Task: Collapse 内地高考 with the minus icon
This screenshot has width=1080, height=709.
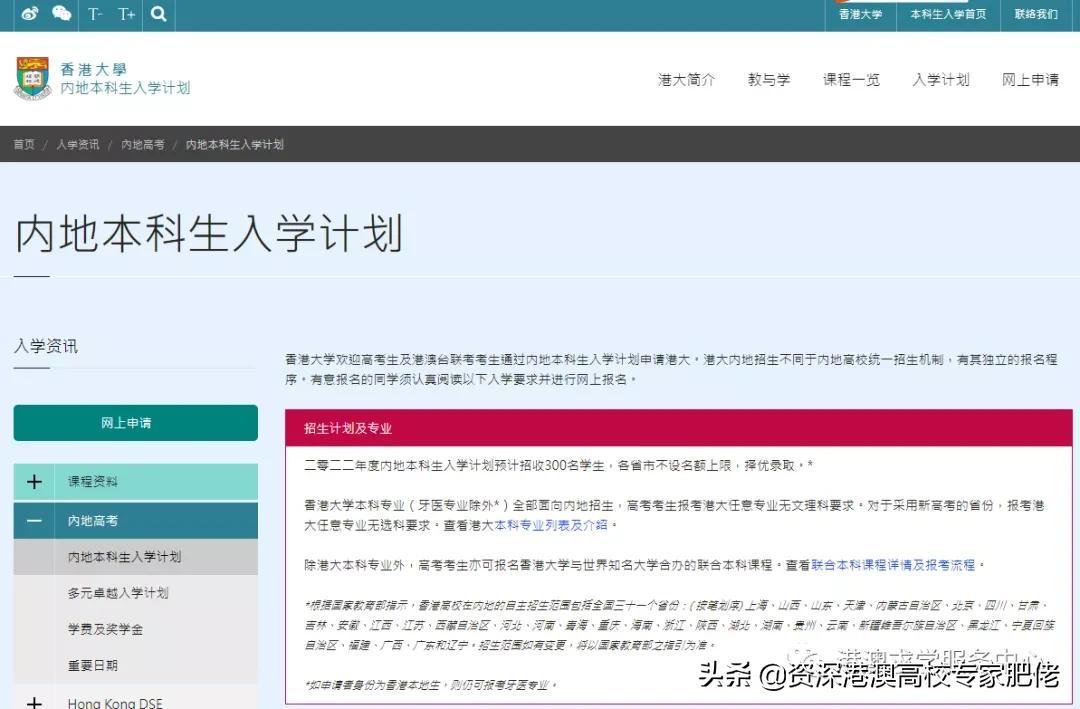Action: (34, 520)
